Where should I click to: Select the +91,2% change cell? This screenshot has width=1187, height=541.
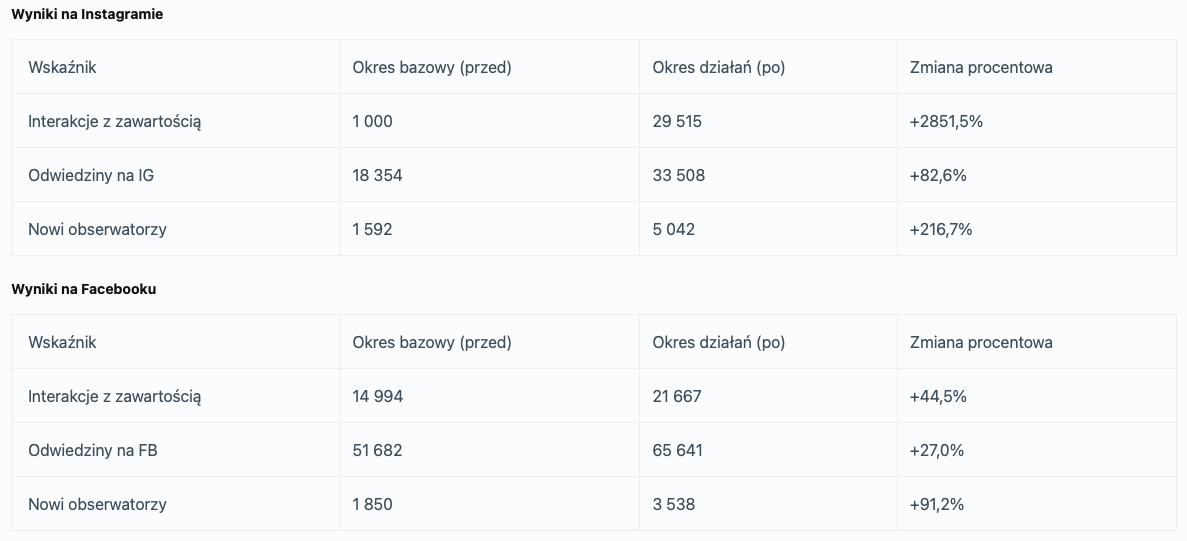tap(937, 504)
